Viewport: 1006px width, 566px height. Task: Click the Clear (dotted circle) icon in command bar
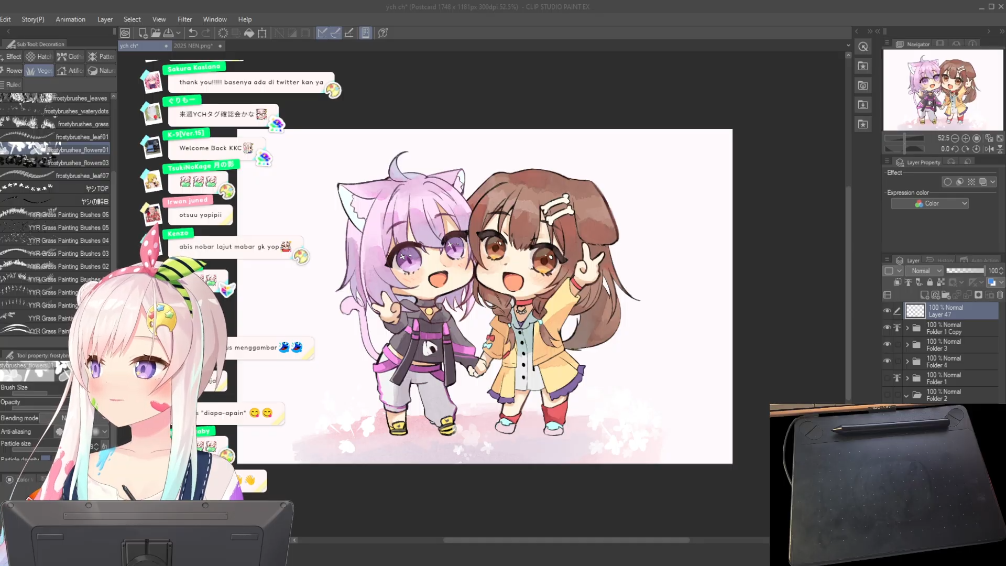pyautogui.click(x=223, y=33)
